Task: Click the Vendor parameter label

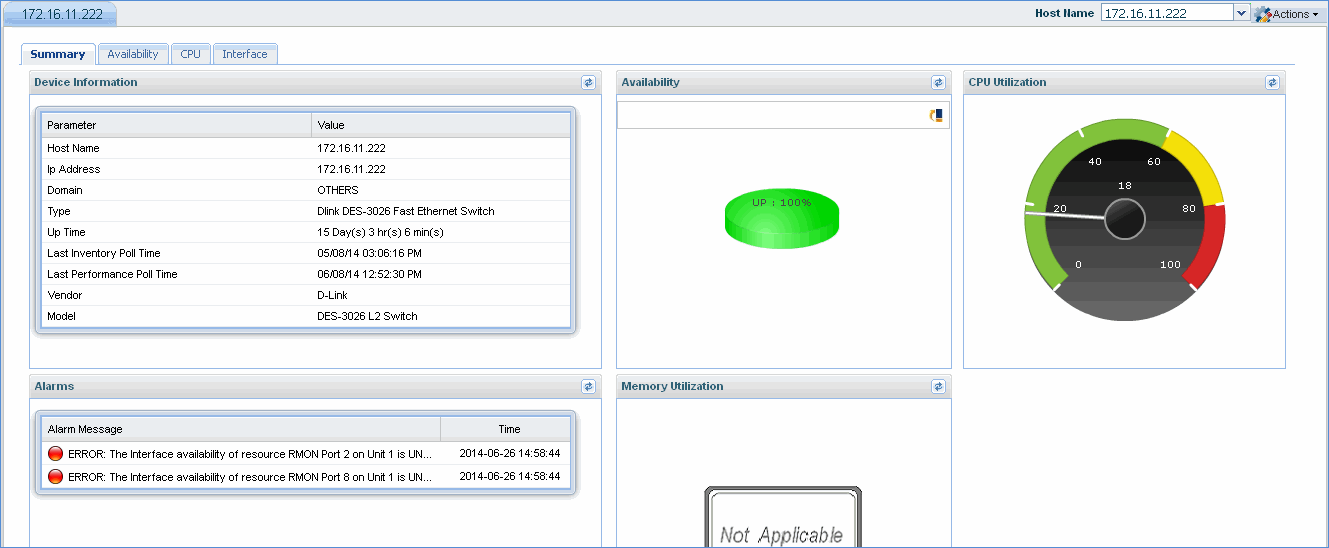Action: click(x=65, y=295)
